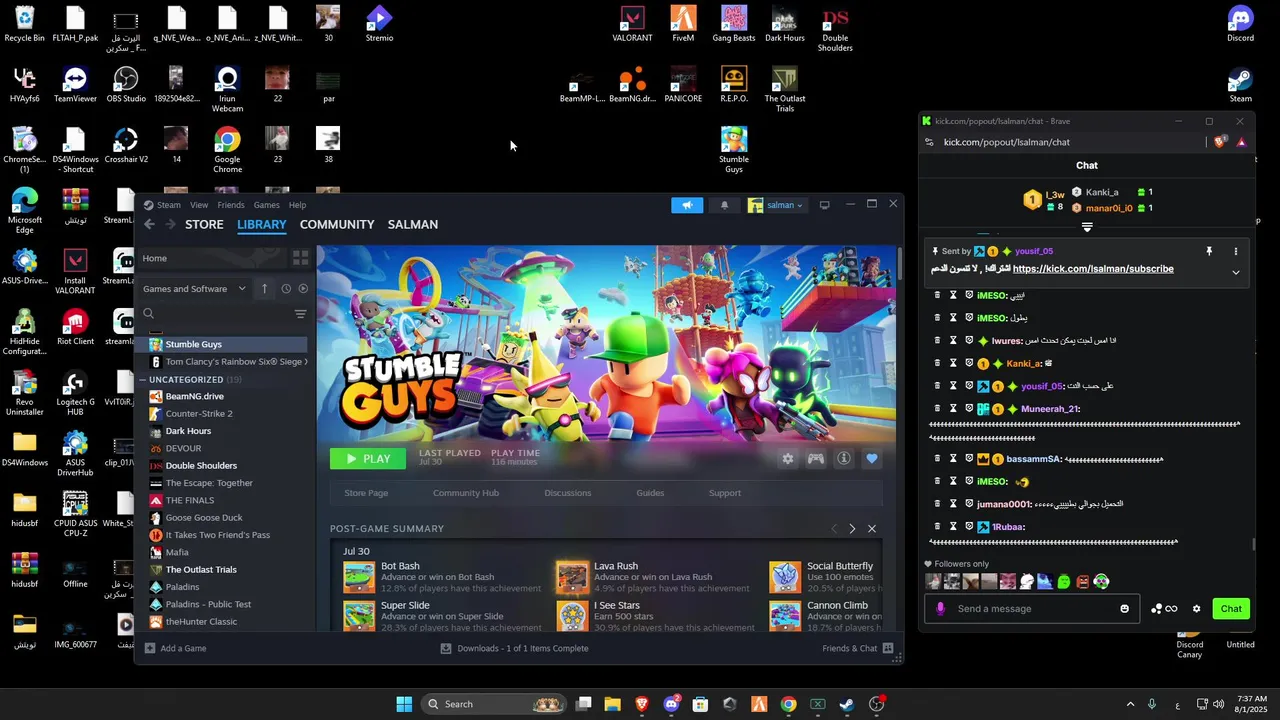Open Games and Software filter dropdown

coord(195,289)
